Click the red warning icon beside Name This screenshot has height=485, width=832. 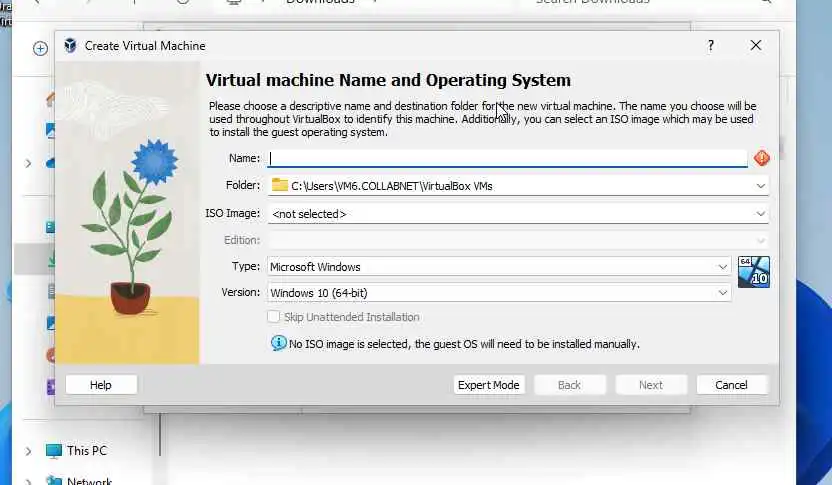(761, 158)
